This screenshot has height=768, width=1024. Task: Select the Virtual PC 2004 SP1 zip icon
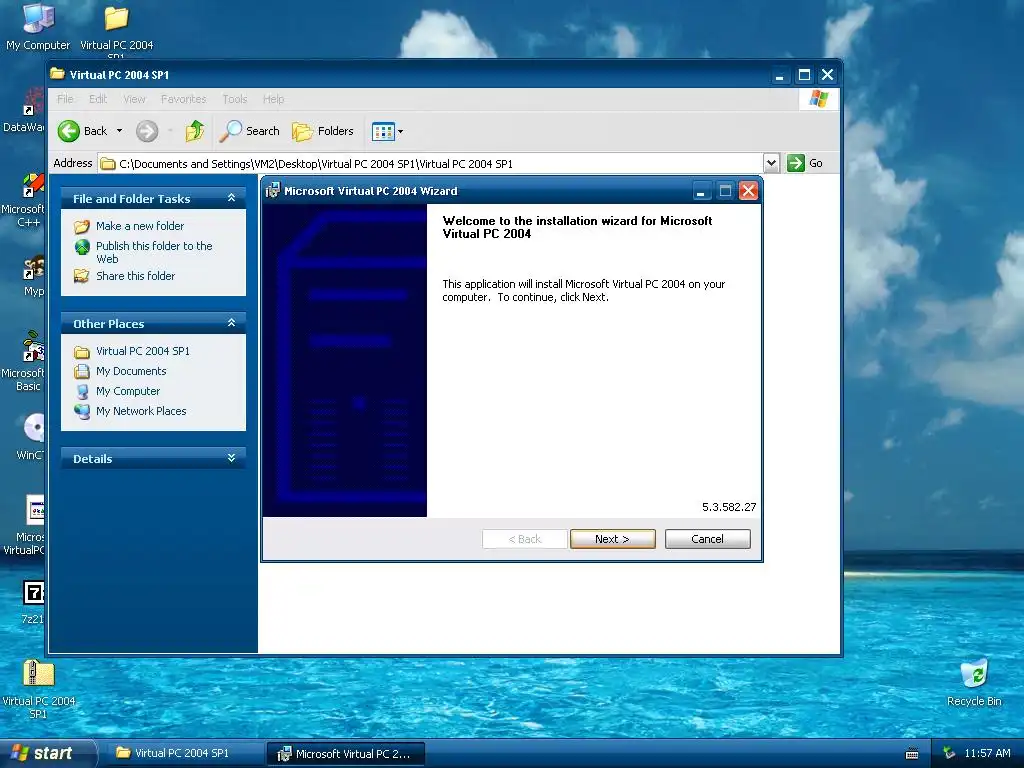click(x=39, y=673)
